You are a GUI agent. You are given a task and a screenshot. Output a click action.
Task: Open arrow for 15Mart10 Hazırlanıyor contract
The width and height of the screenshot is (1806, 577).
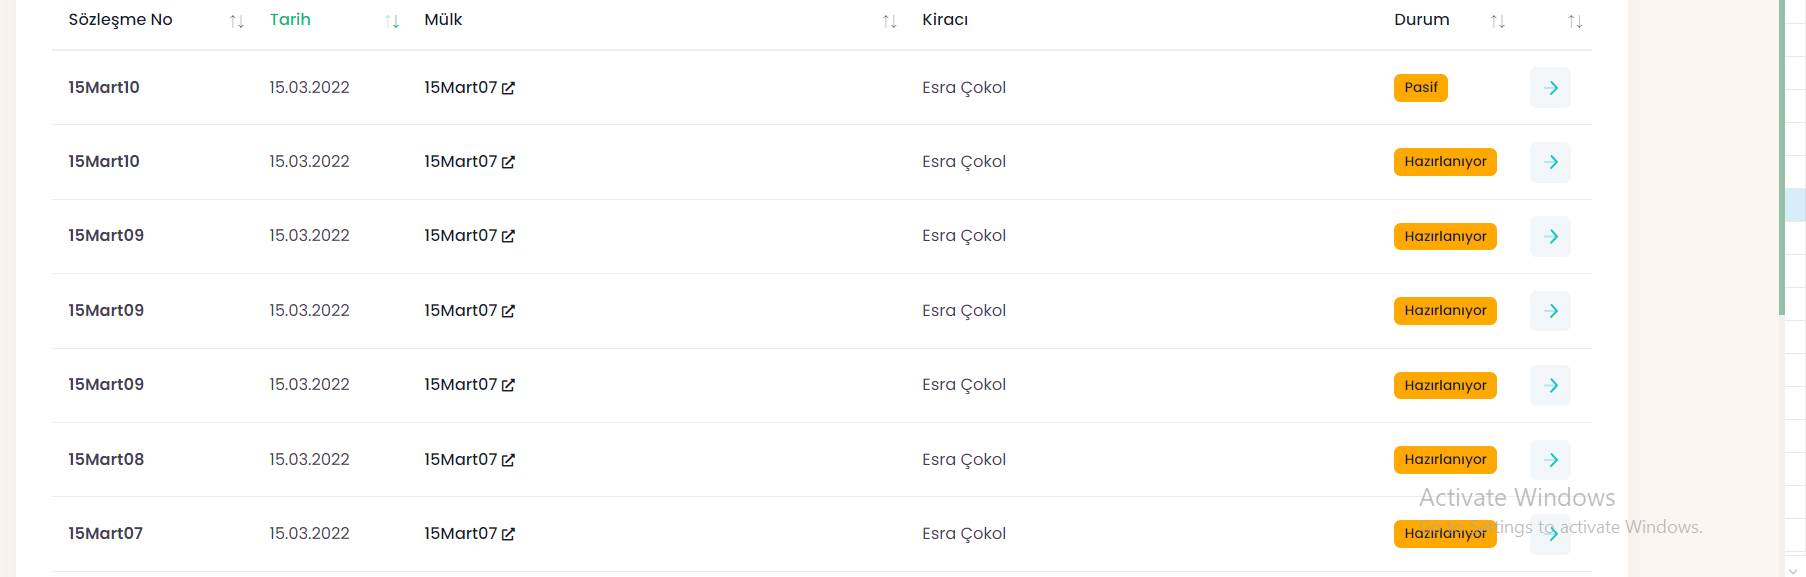tap(1550, 162)
